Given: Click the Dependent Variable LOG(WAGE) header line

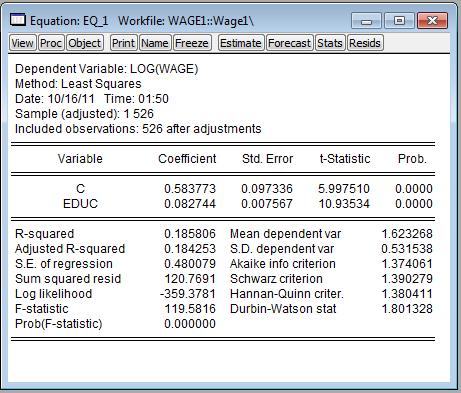Looking at the screenshot, I should pyautogui.click(x=107, y=69).
